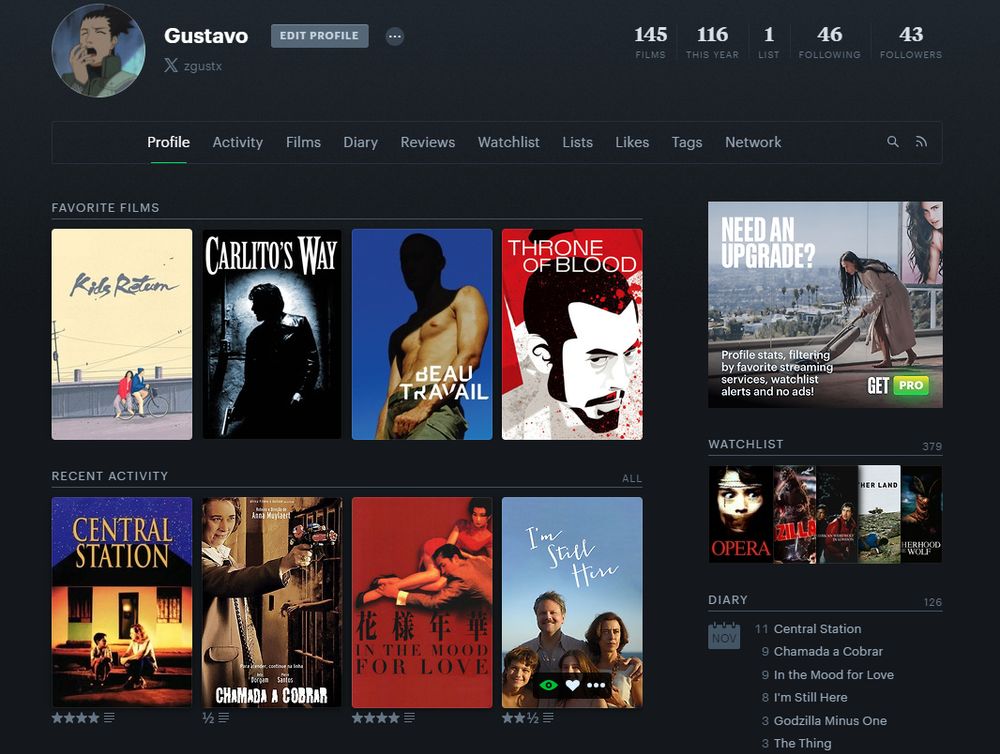Click the half-star rating under Chamada a Cobrar
This screenshot has height=754, width=1000.
coord(207,718)
